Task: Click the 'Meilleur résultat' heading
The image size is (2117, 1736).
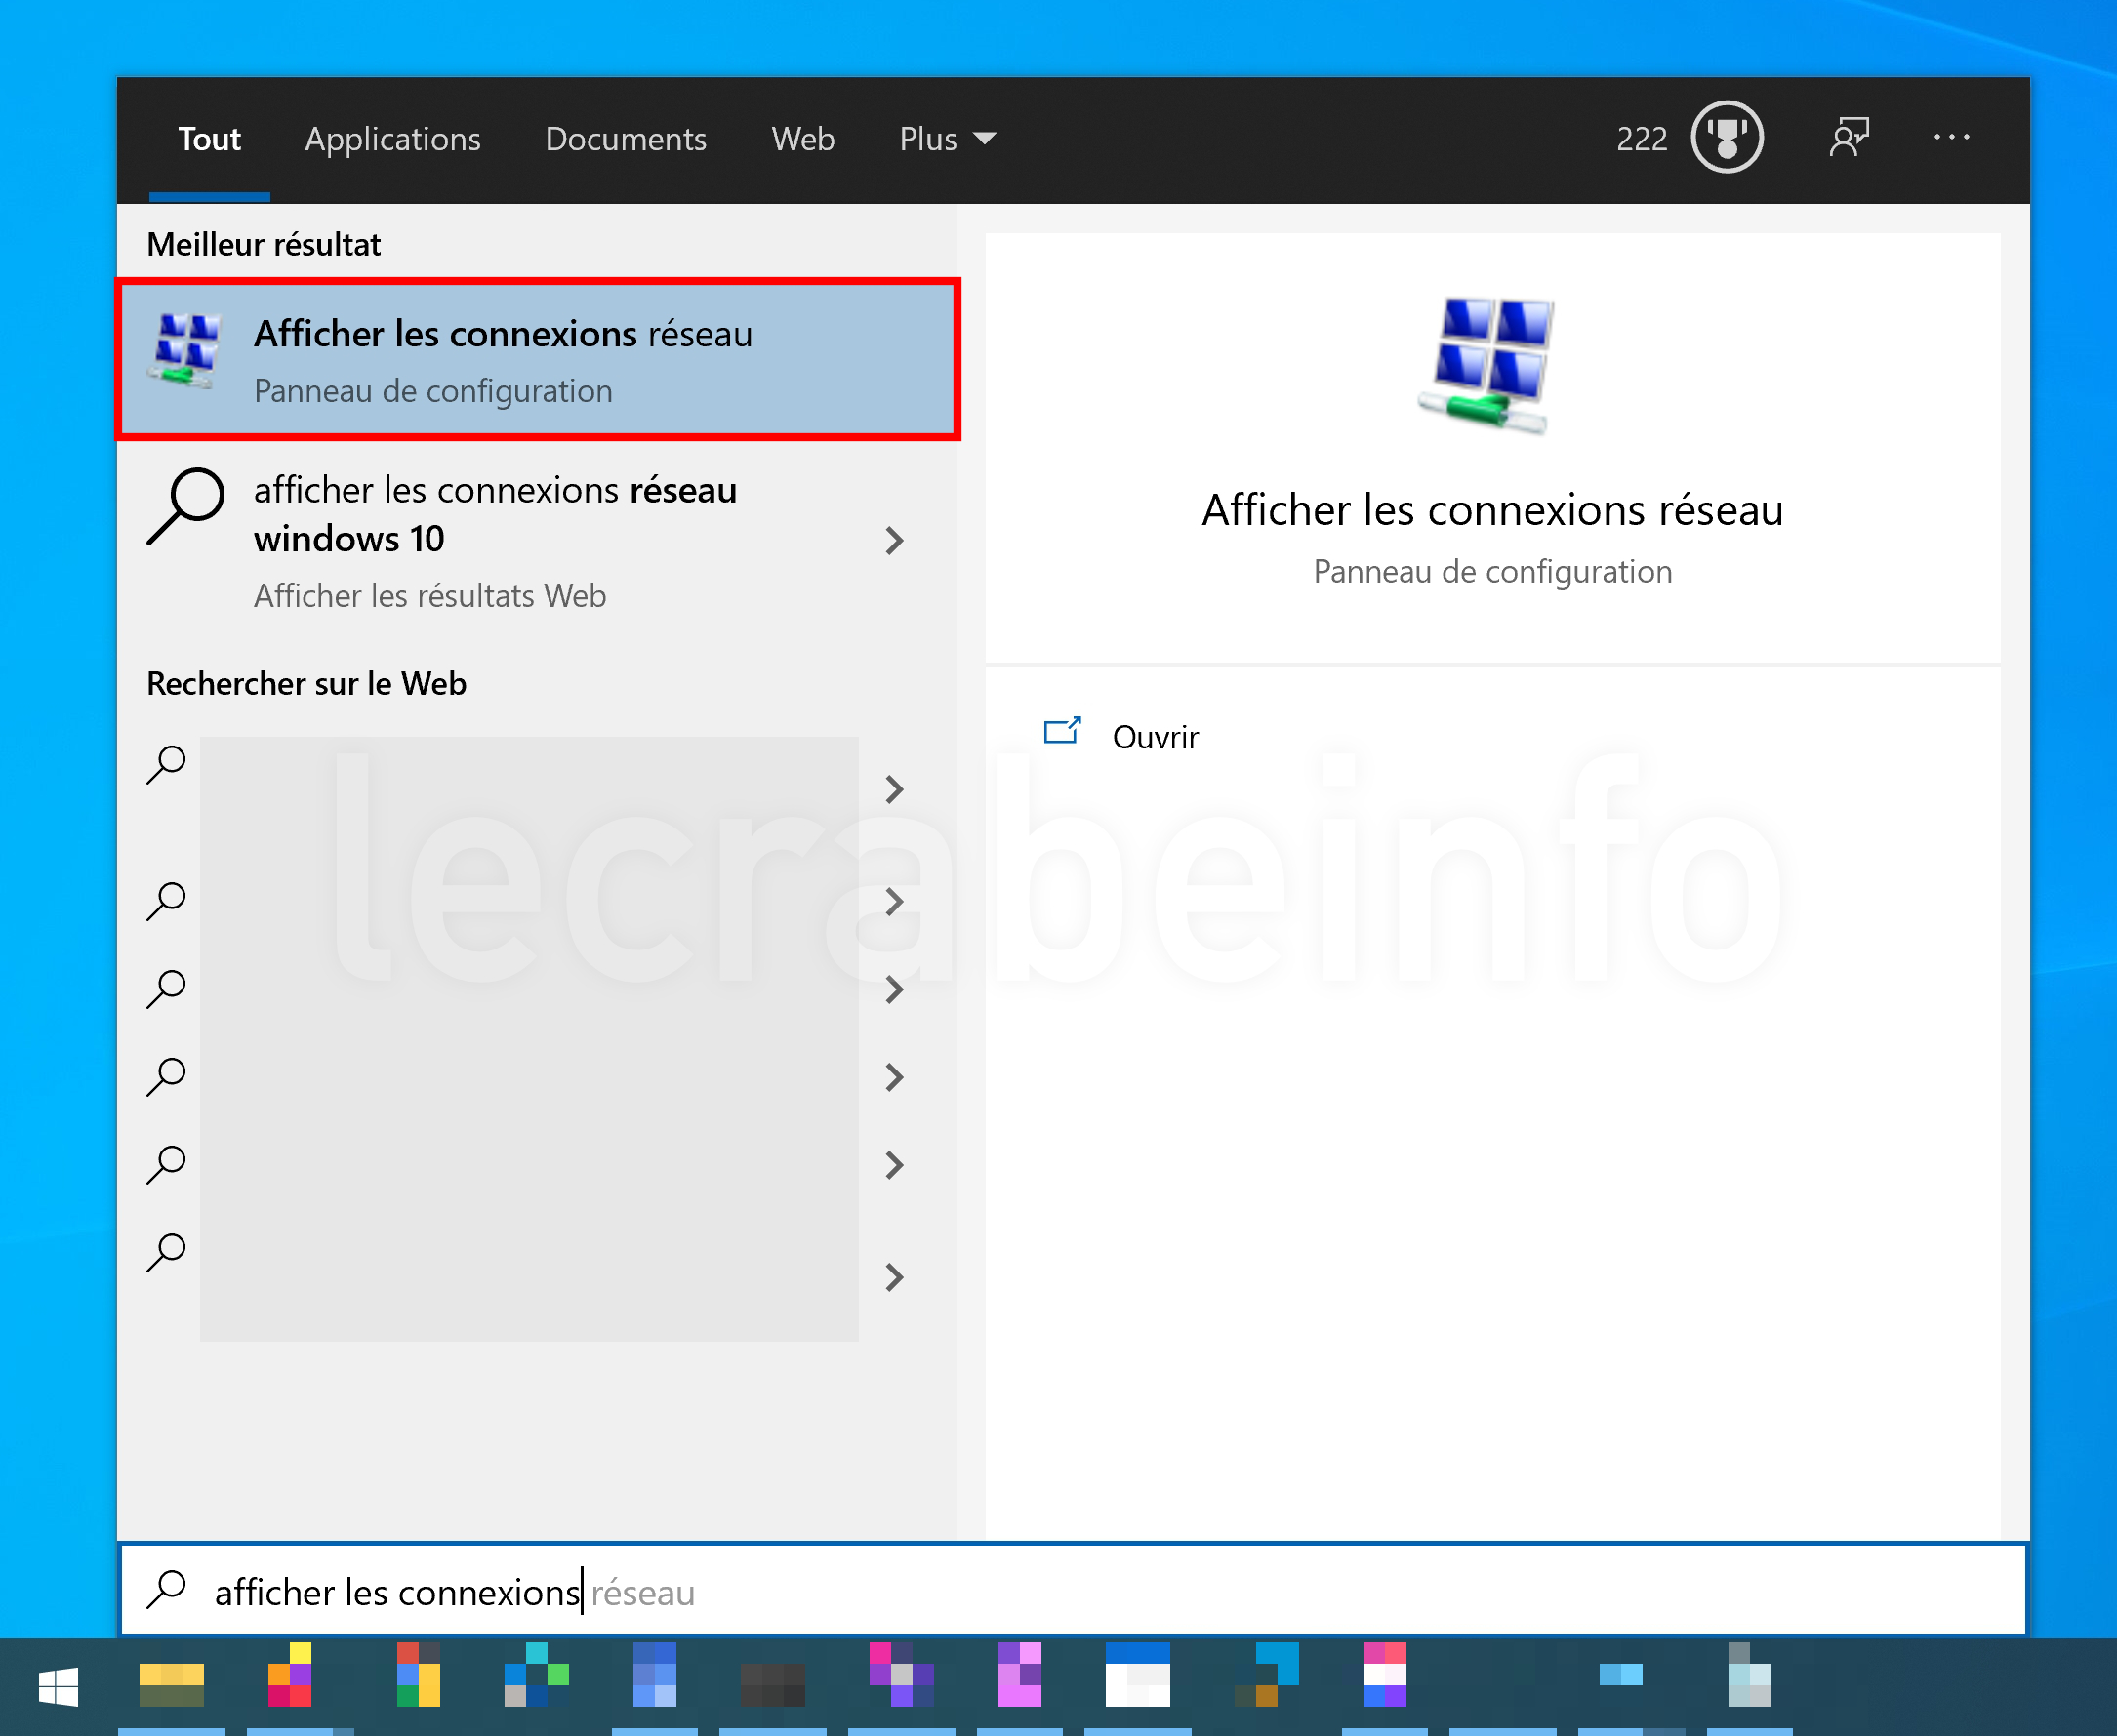Action: point(264,245)
